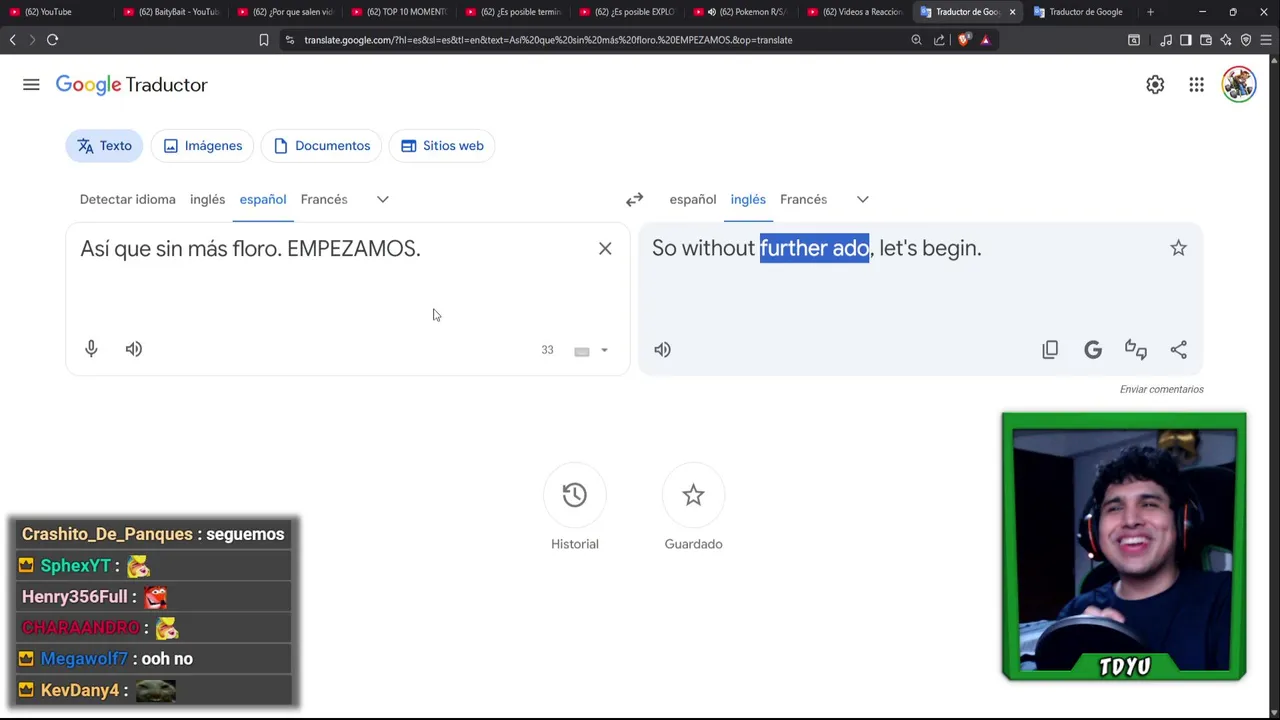Open the music note playlist icon
This screenshot has width=1280, height=720.
[x=1166, y=40]
